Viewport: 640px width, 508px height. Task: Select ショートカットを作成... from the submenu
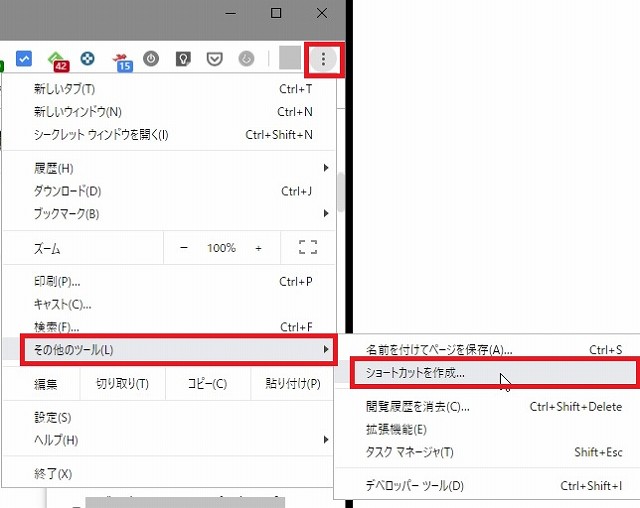point(415,373)
